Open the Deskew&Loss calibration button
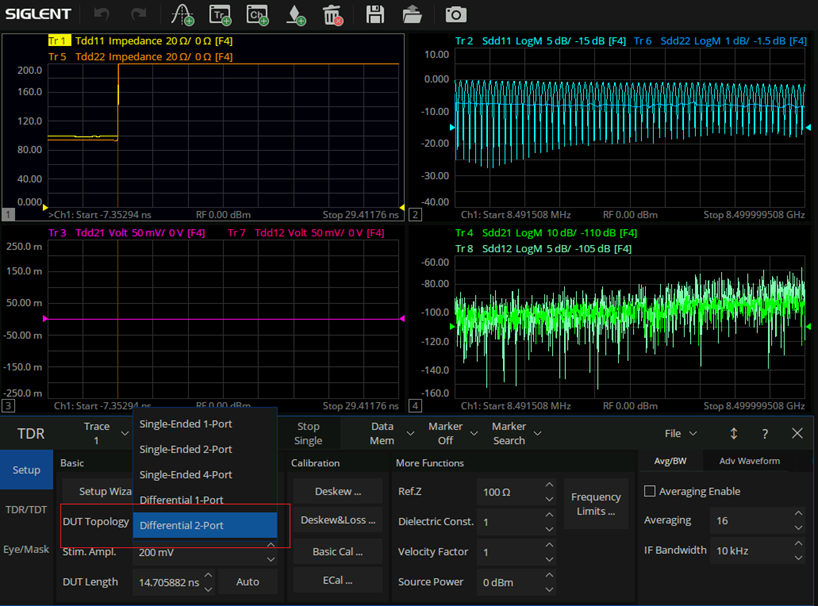The image size is (818, 606). 338,520
